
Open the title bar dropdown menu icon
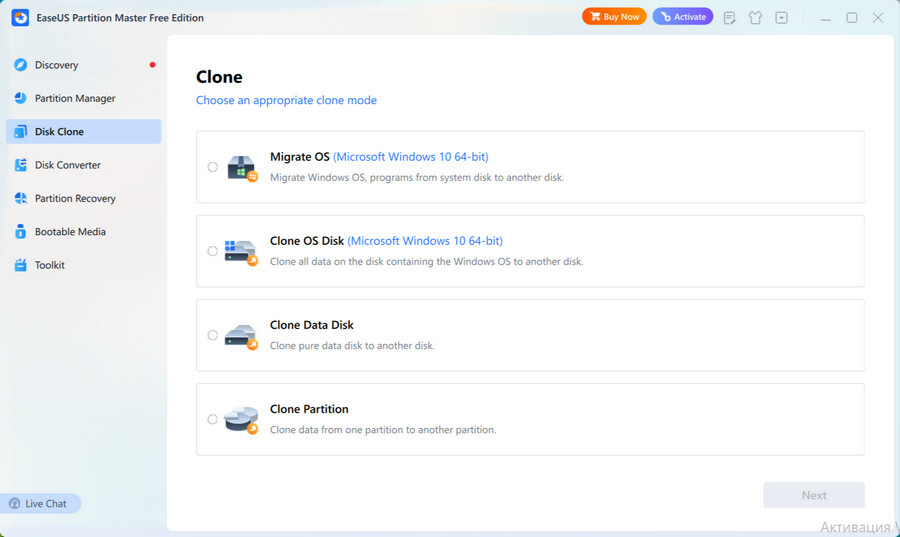tap(781, 18)
